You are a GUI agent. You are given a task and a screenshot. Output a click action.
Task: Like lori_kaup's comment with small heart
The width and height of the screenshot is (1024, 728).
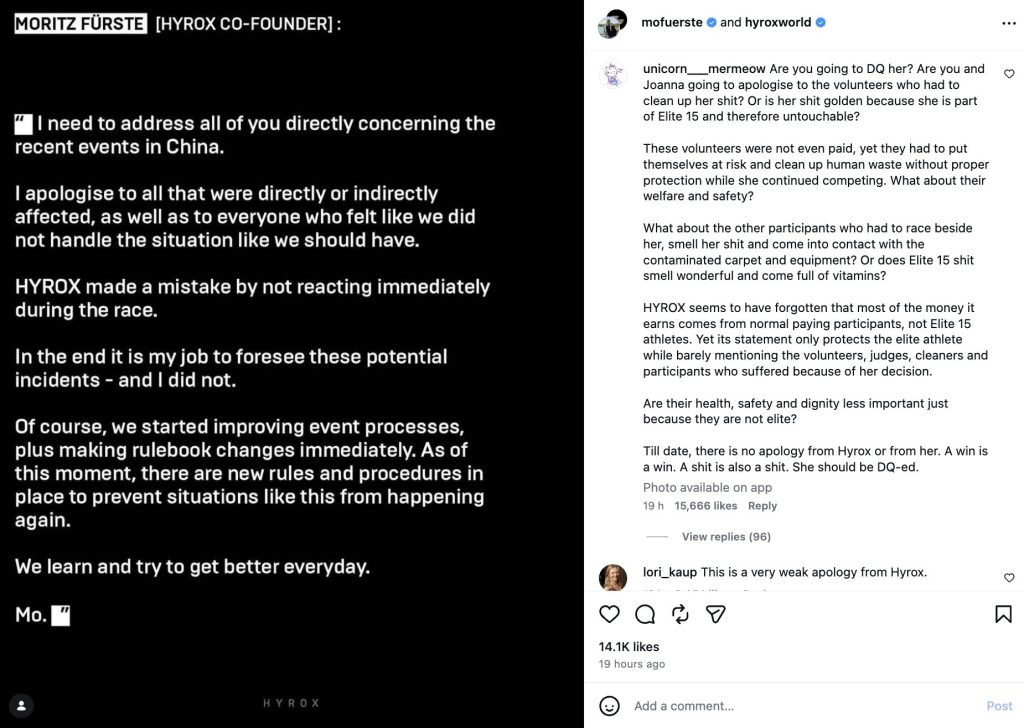pos(1009,577)
